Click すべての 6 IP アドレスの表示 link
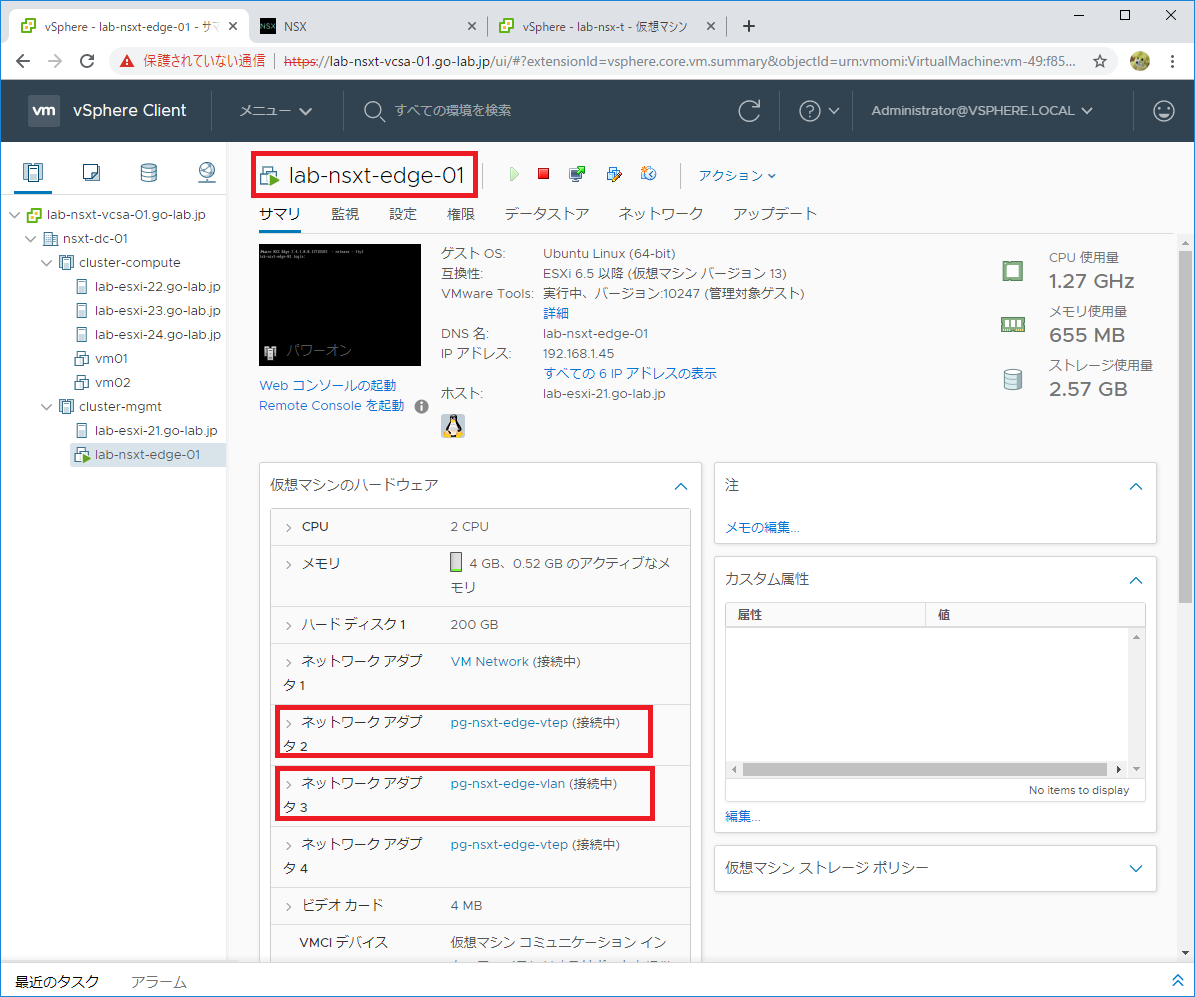1195x997 pixels. (x=630, y=373)
